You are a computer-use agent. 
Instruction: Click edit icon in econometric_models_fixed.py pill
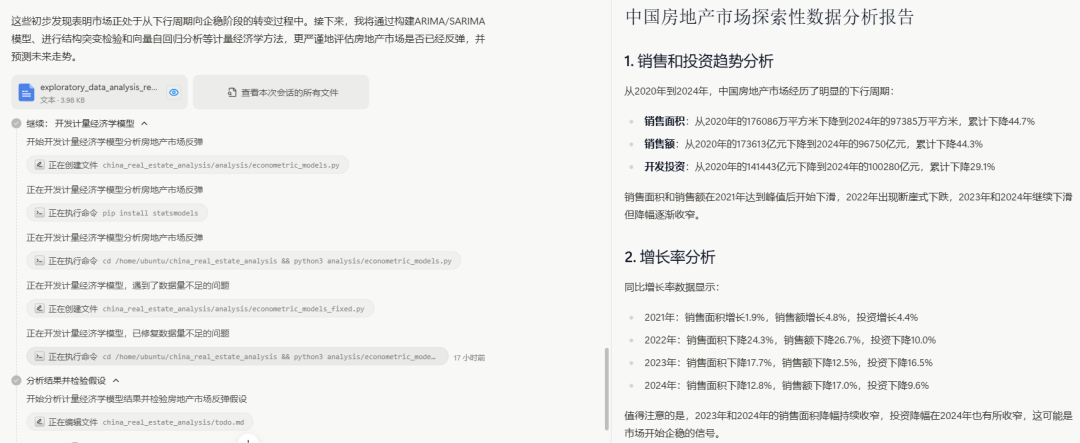39,309
